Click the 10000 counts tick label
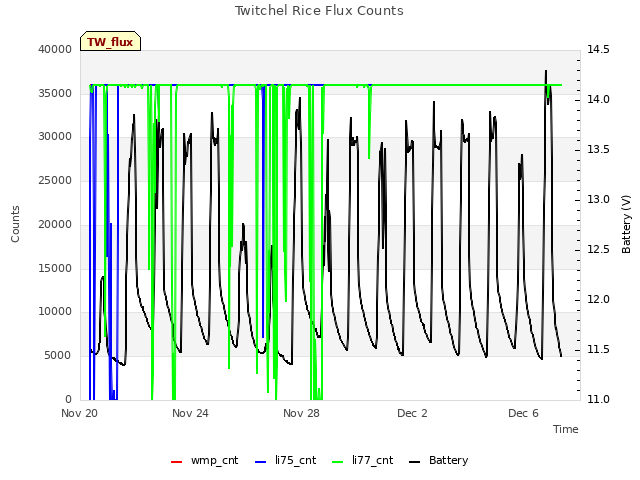The image size is (640, 480). coord(55,312)
